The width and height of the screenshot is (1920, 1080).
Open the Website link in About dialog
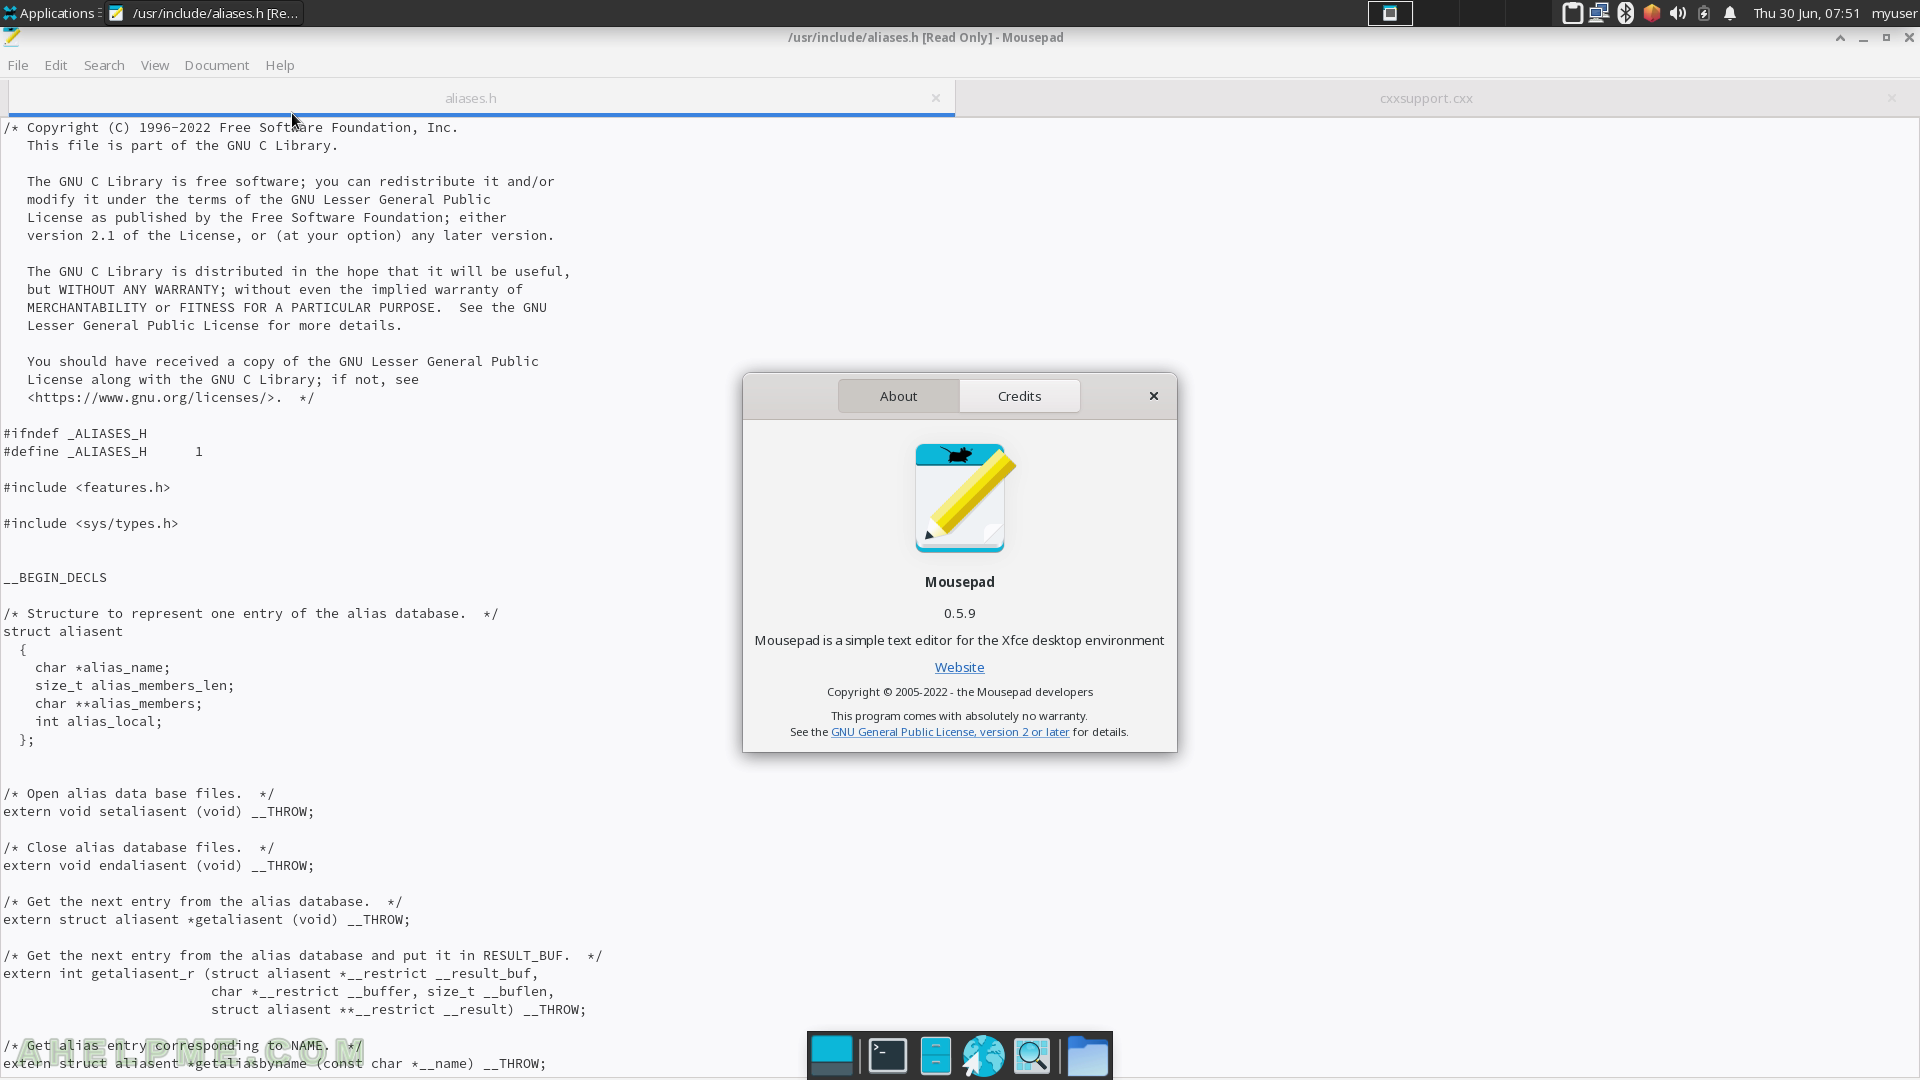coord(959,667)
